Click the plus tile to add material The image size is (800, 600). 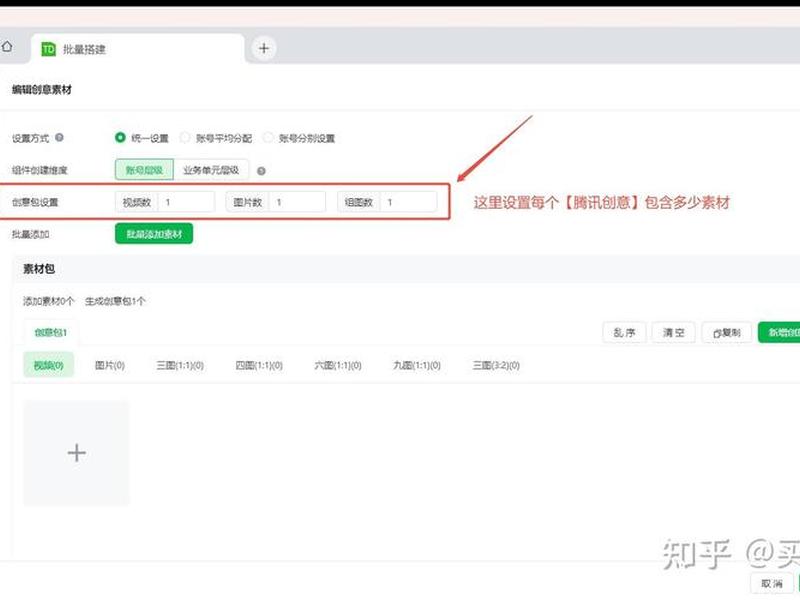click(77, 453)
